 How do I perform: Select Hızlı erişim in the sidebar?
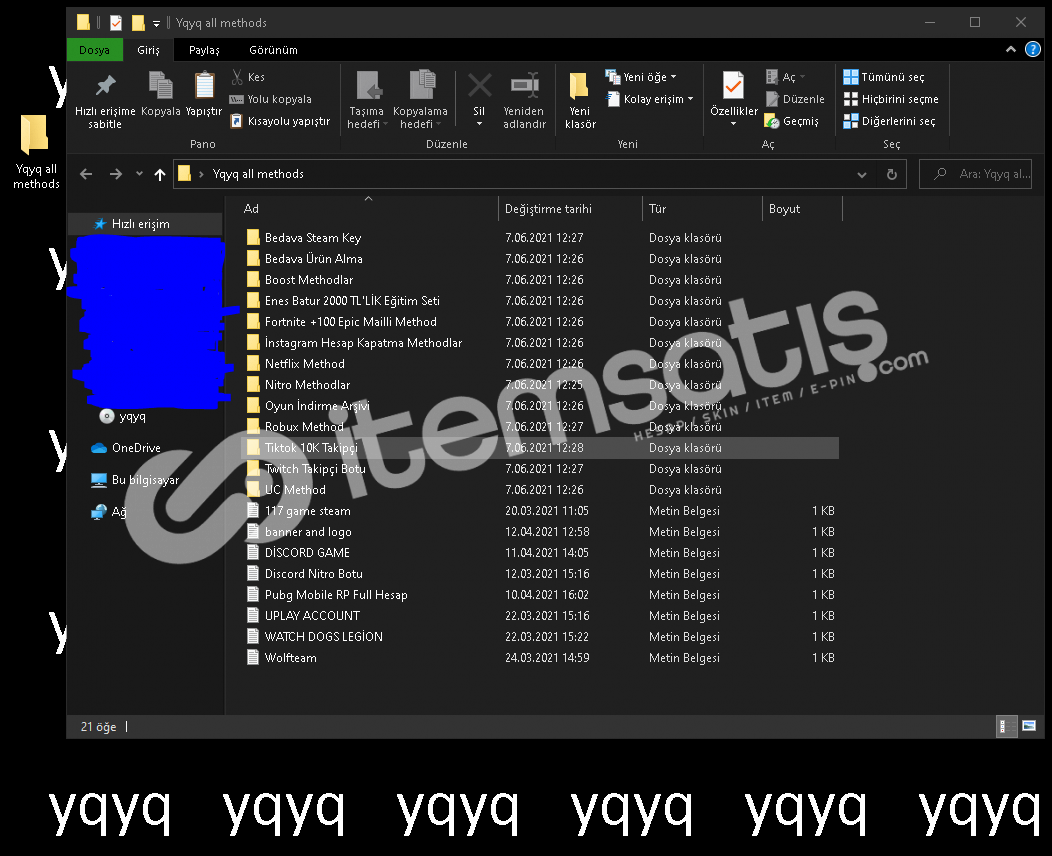(x=145, y=224)
